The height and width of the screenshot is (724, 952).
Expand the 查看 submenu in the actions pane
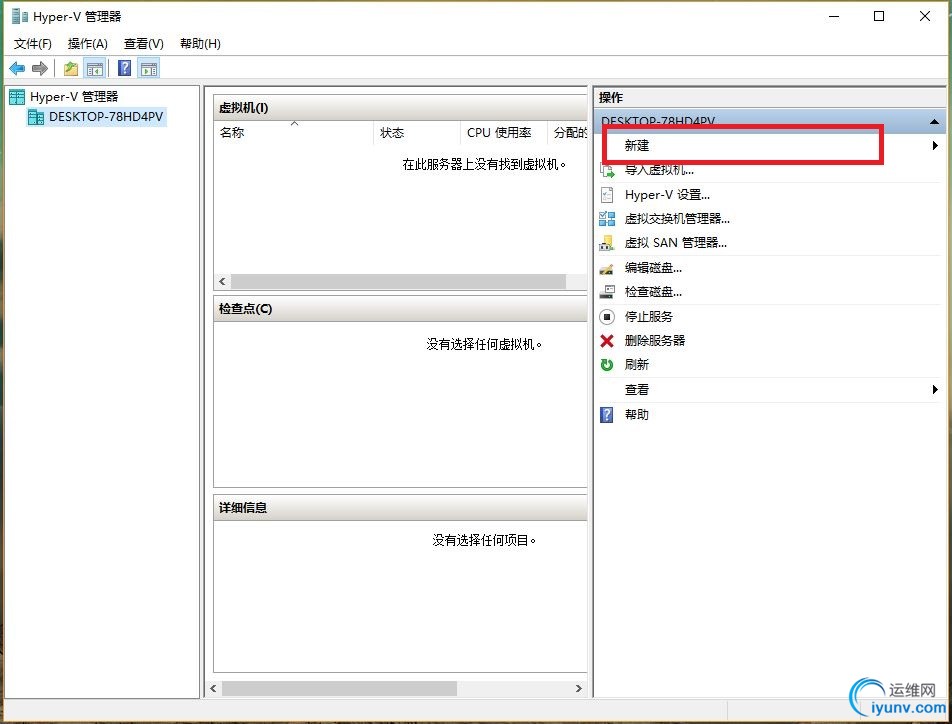[x=935, y=389]
